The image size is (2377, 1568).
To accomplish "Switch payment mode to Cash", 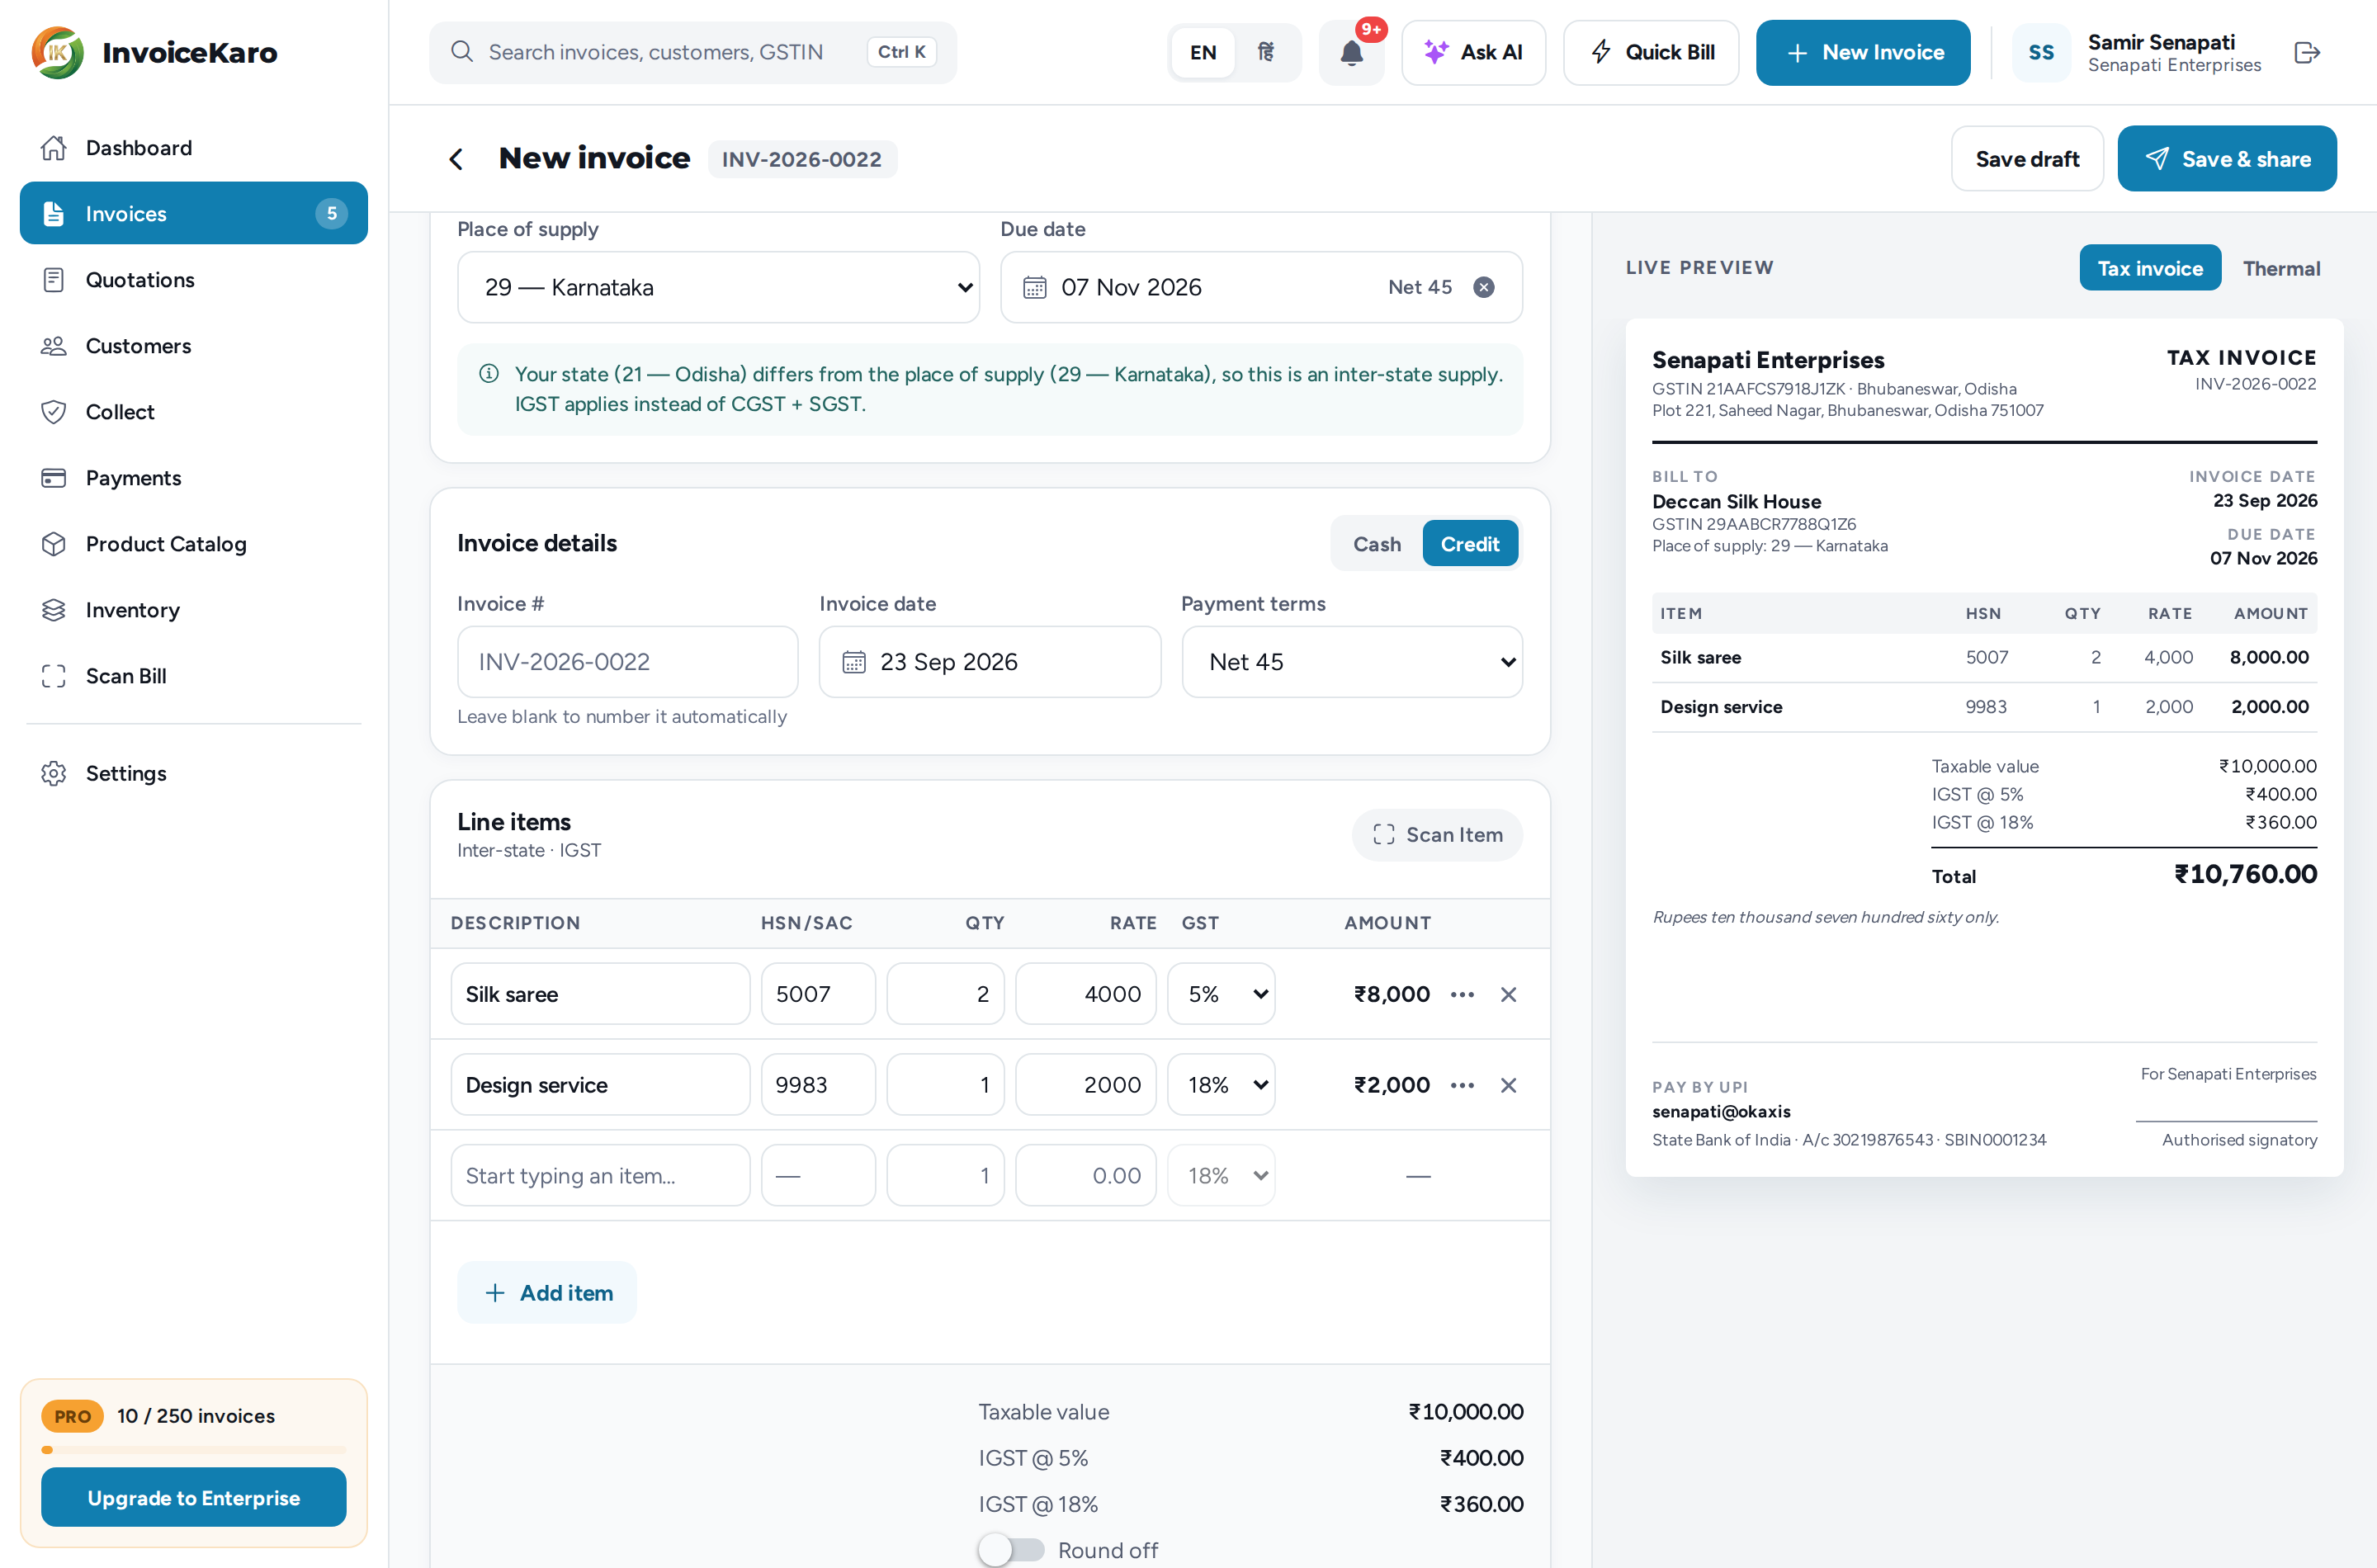I will (1377, 544).
